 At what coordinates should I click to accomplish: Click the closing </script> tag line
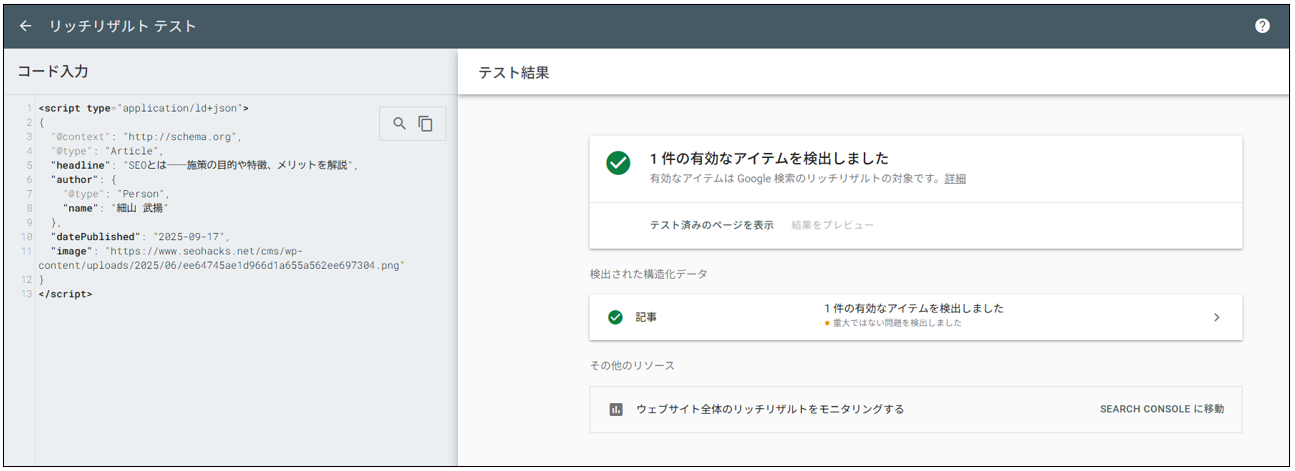coord(65,295)
